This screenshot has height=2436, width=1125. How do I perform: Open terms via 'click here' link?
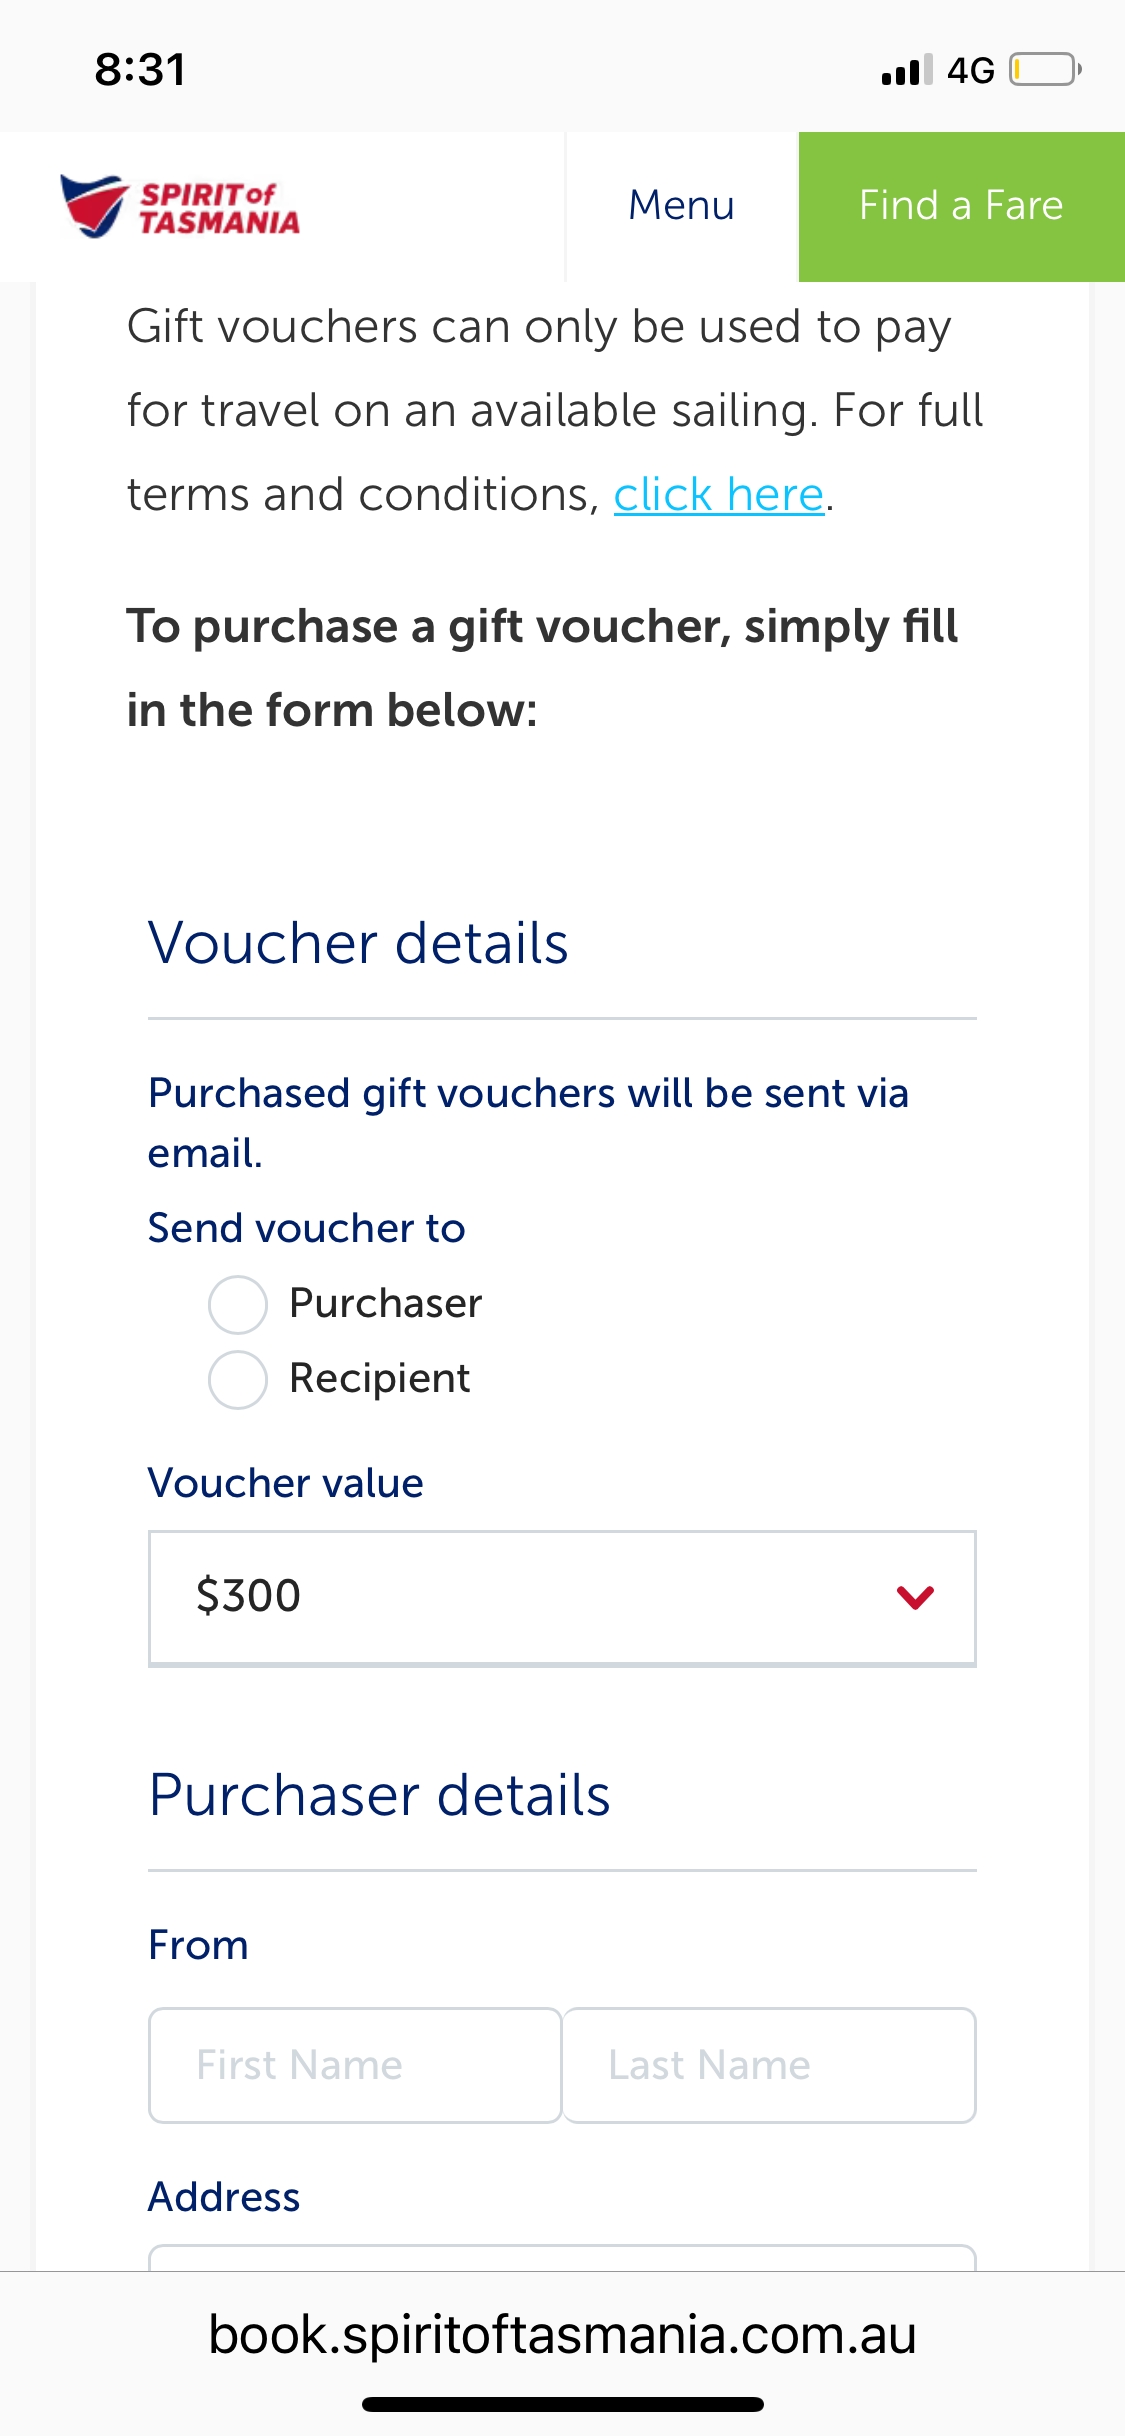point(719,494)
